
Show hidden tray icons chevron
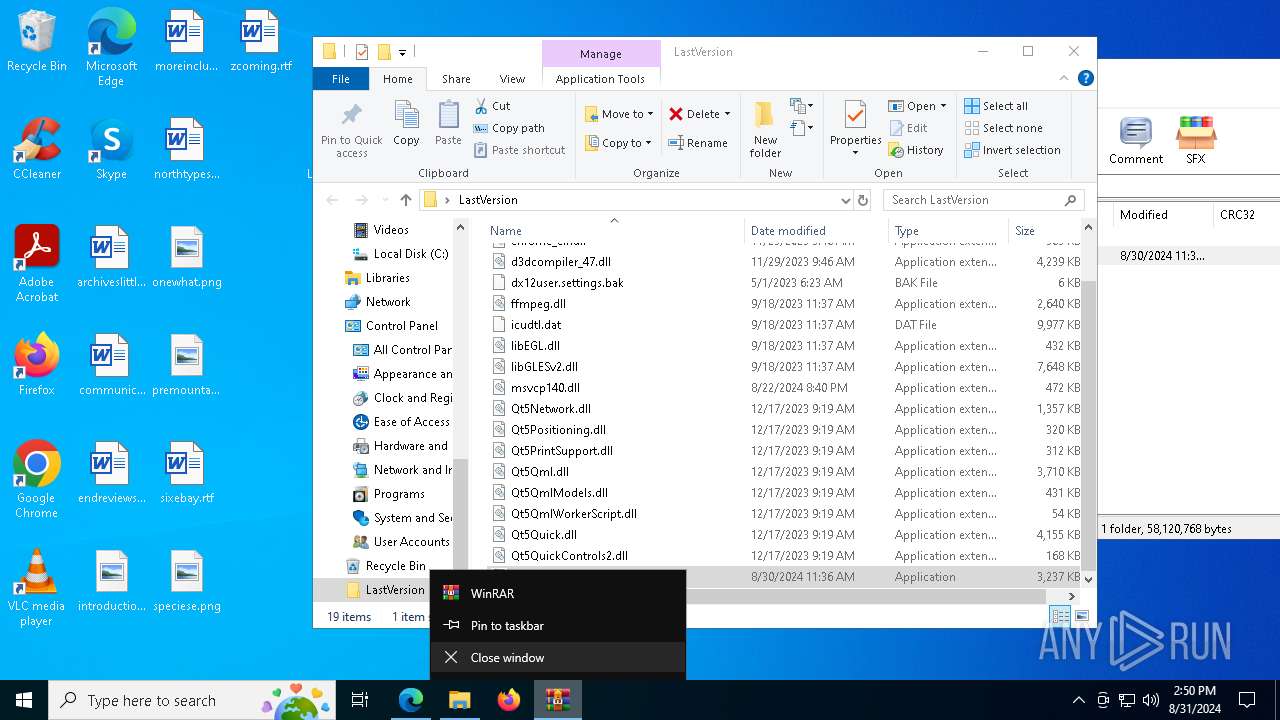pos(1078,700)
